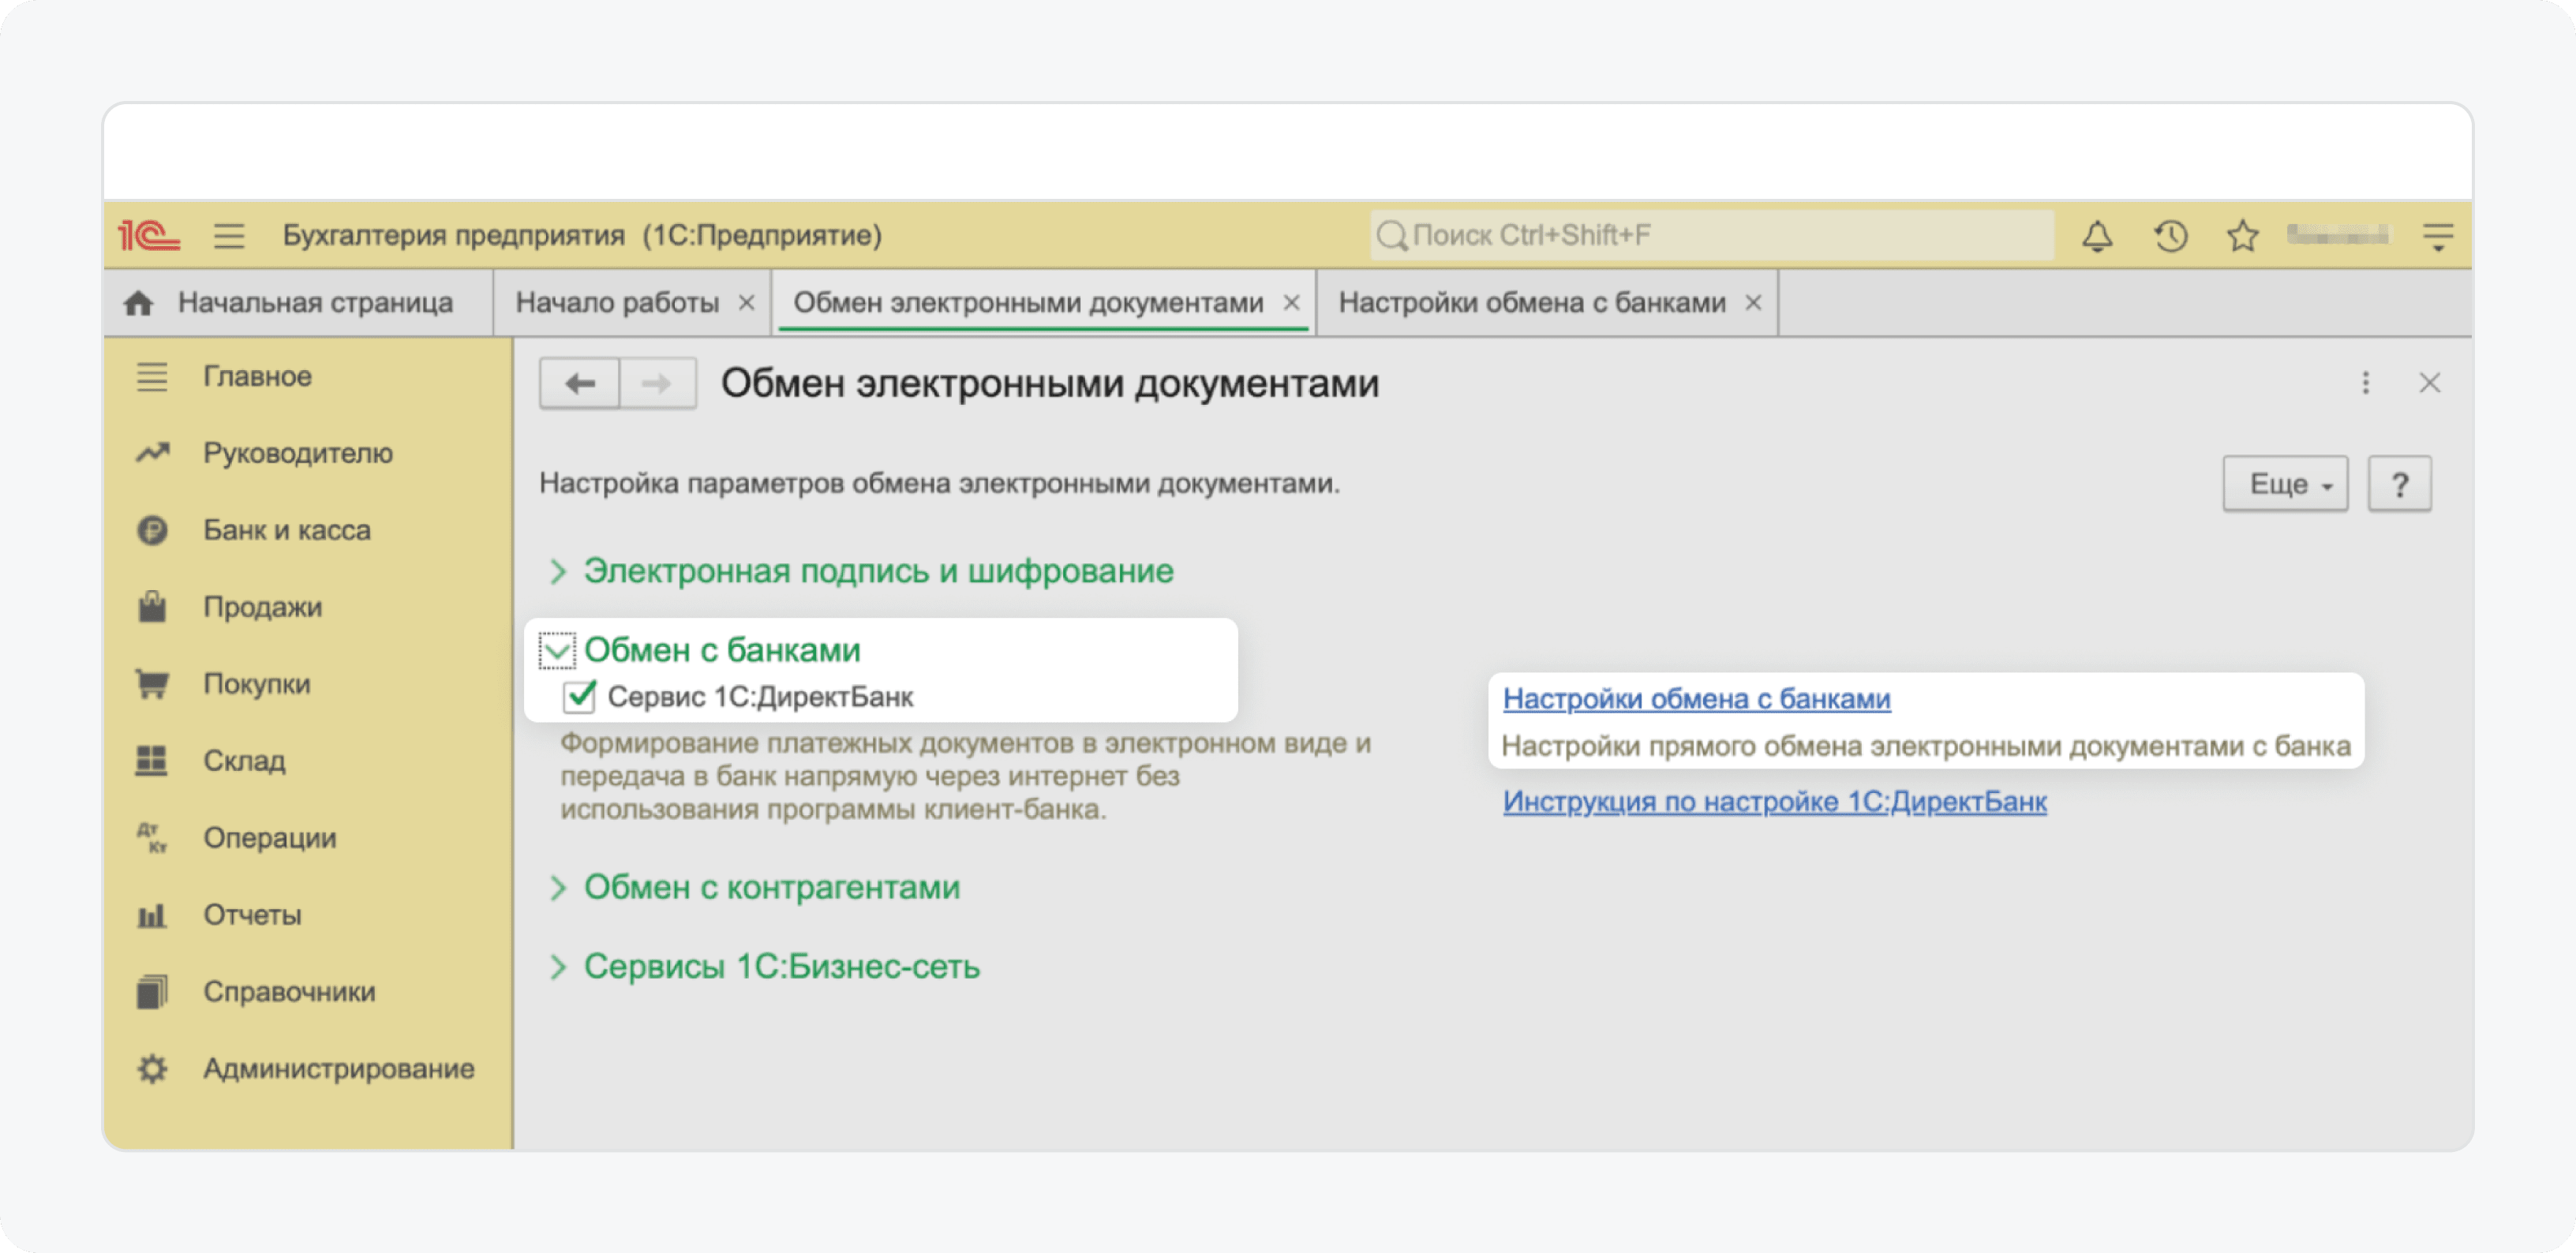Open the Операции section

[x=270, y=838]
